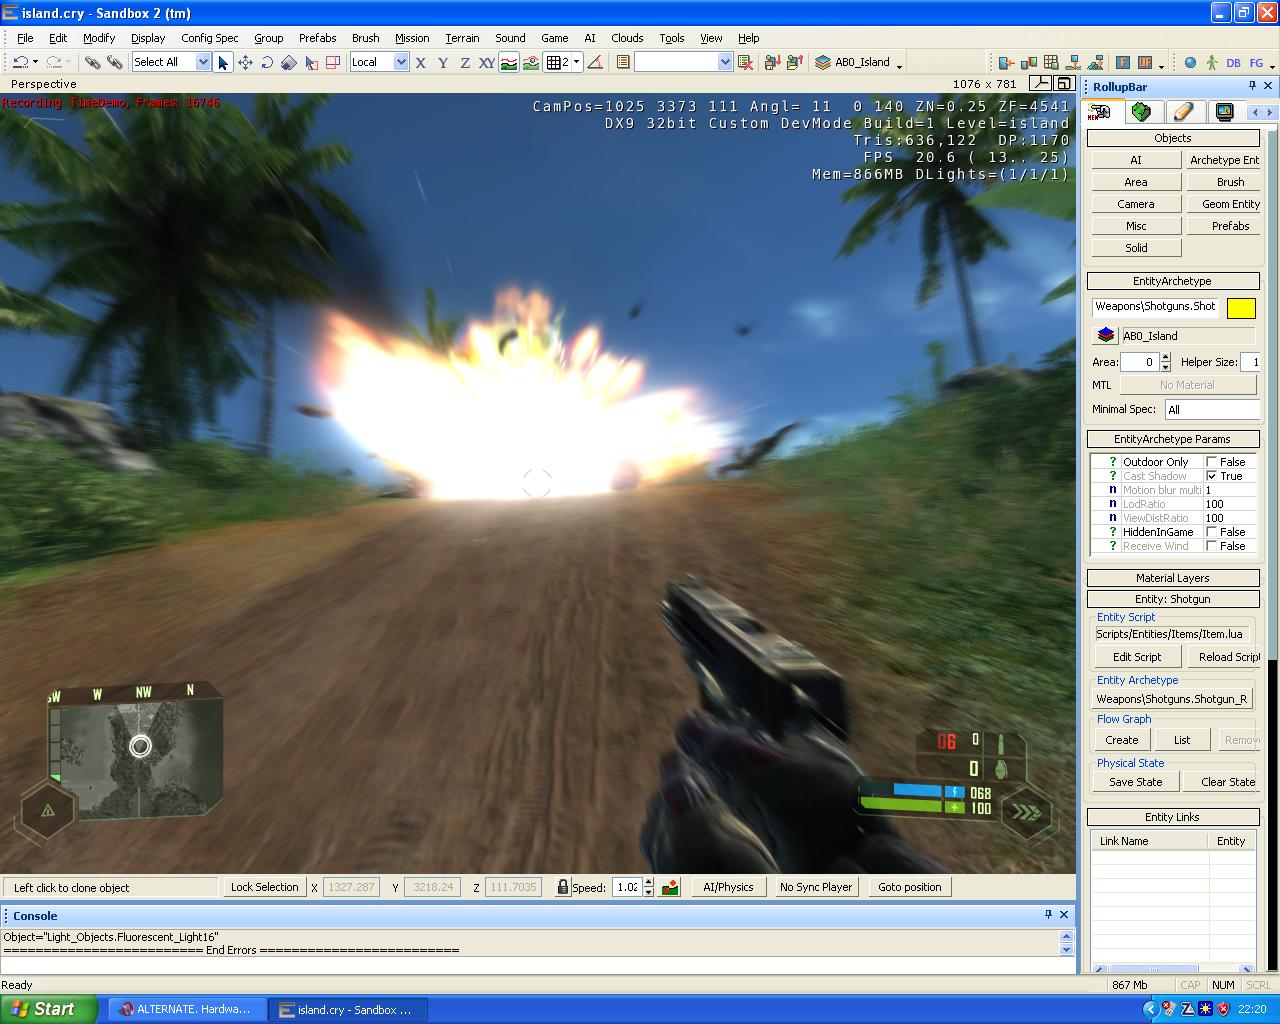Open the Minimal Spec dropdown
The width and height of the screenshot is (1280, 1024).
tap(1212, 409)
